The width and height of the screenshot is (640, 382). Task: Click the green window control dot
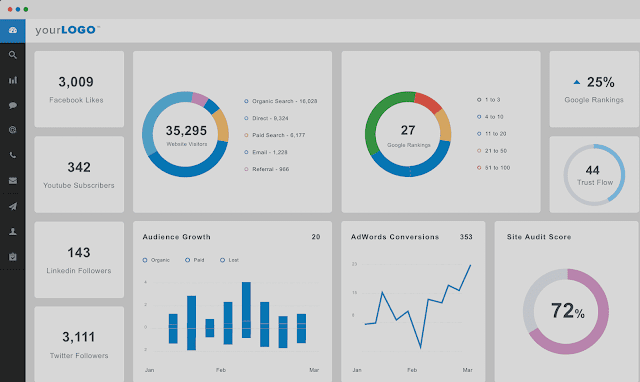pos(26,9)
